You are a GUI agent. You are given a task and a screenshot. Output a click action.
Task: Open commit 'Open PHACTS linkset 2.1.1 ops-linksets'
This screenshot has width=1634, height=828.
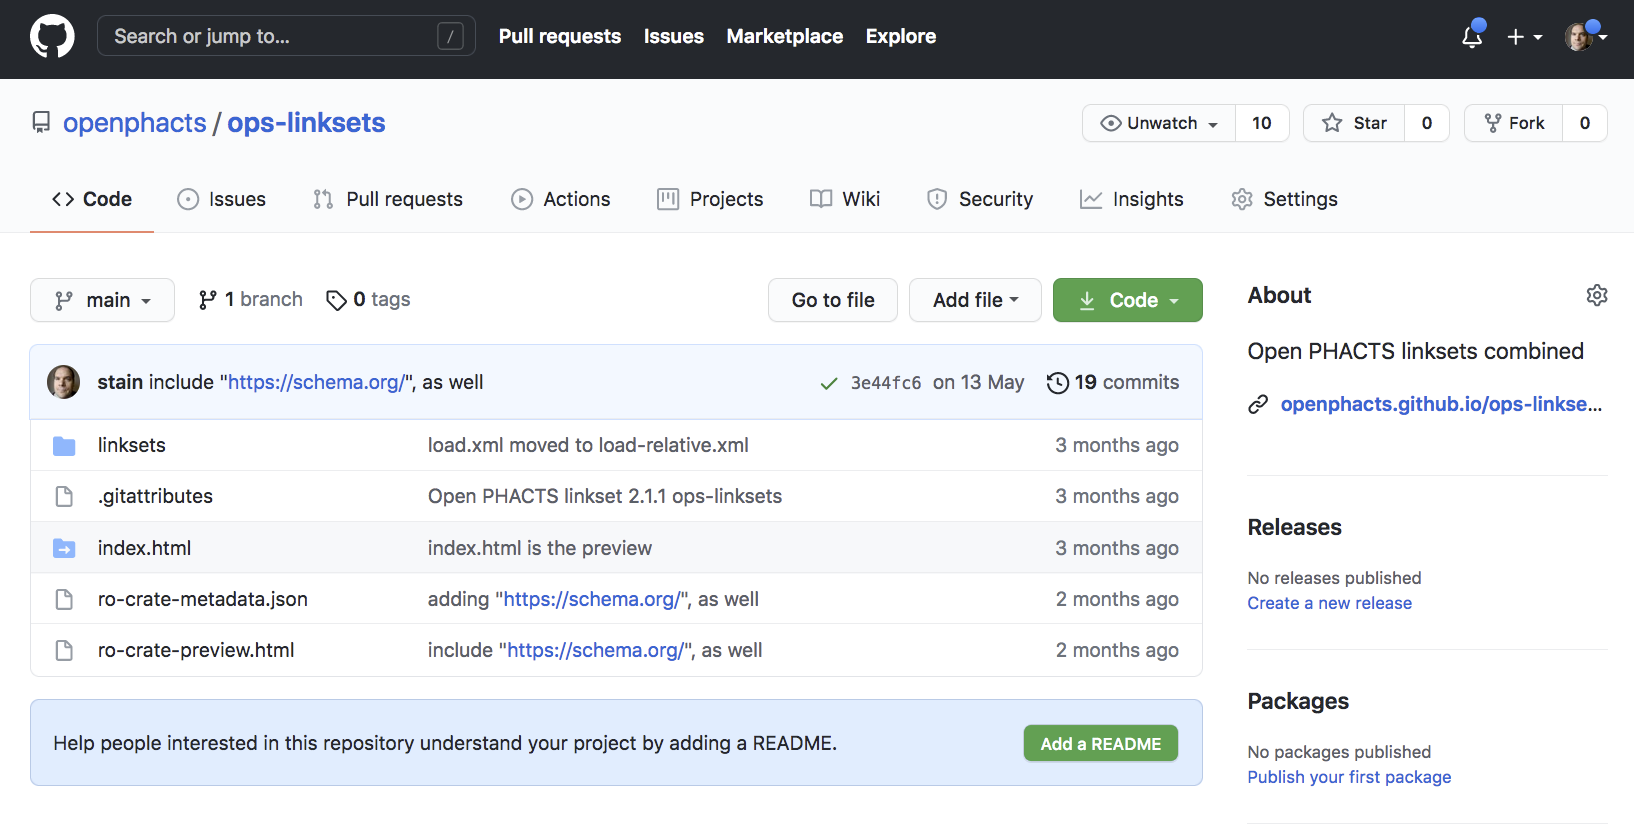[605, 496]
